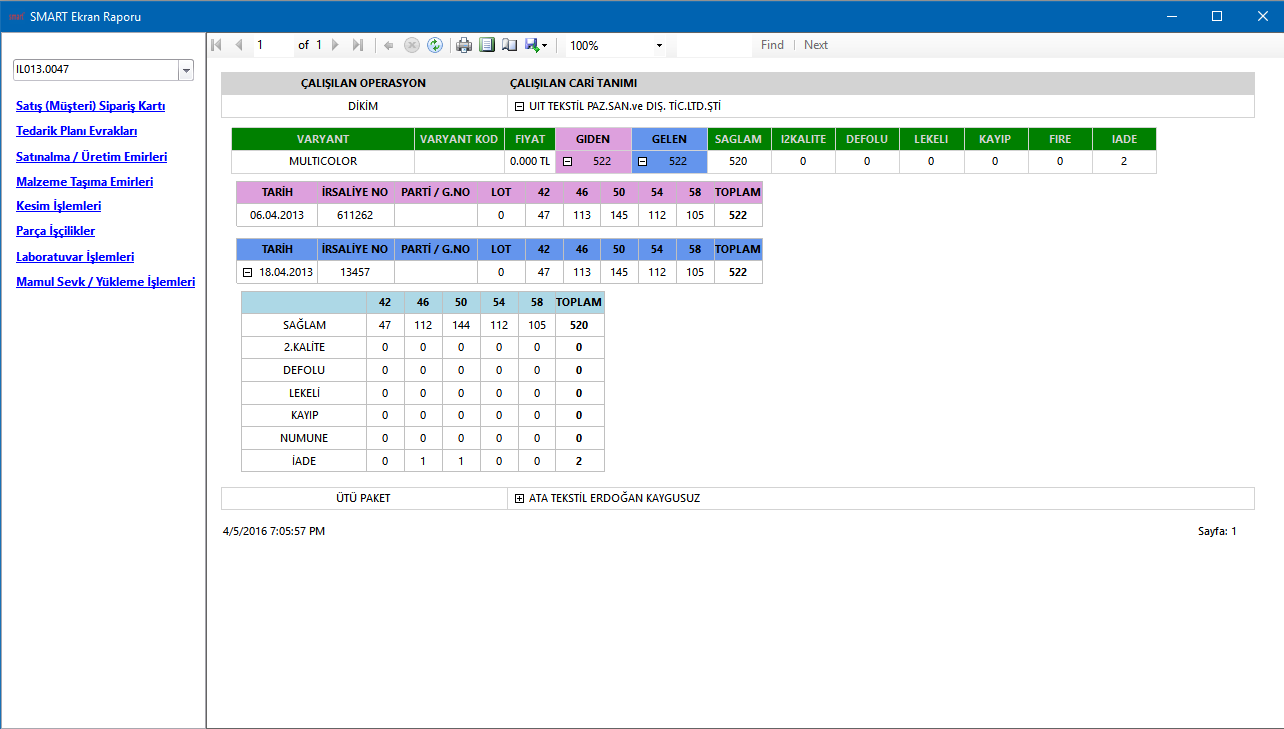Toggle Print Layout view icon
Viewport: 1284px width, 729px height.
tap(487, 45)
